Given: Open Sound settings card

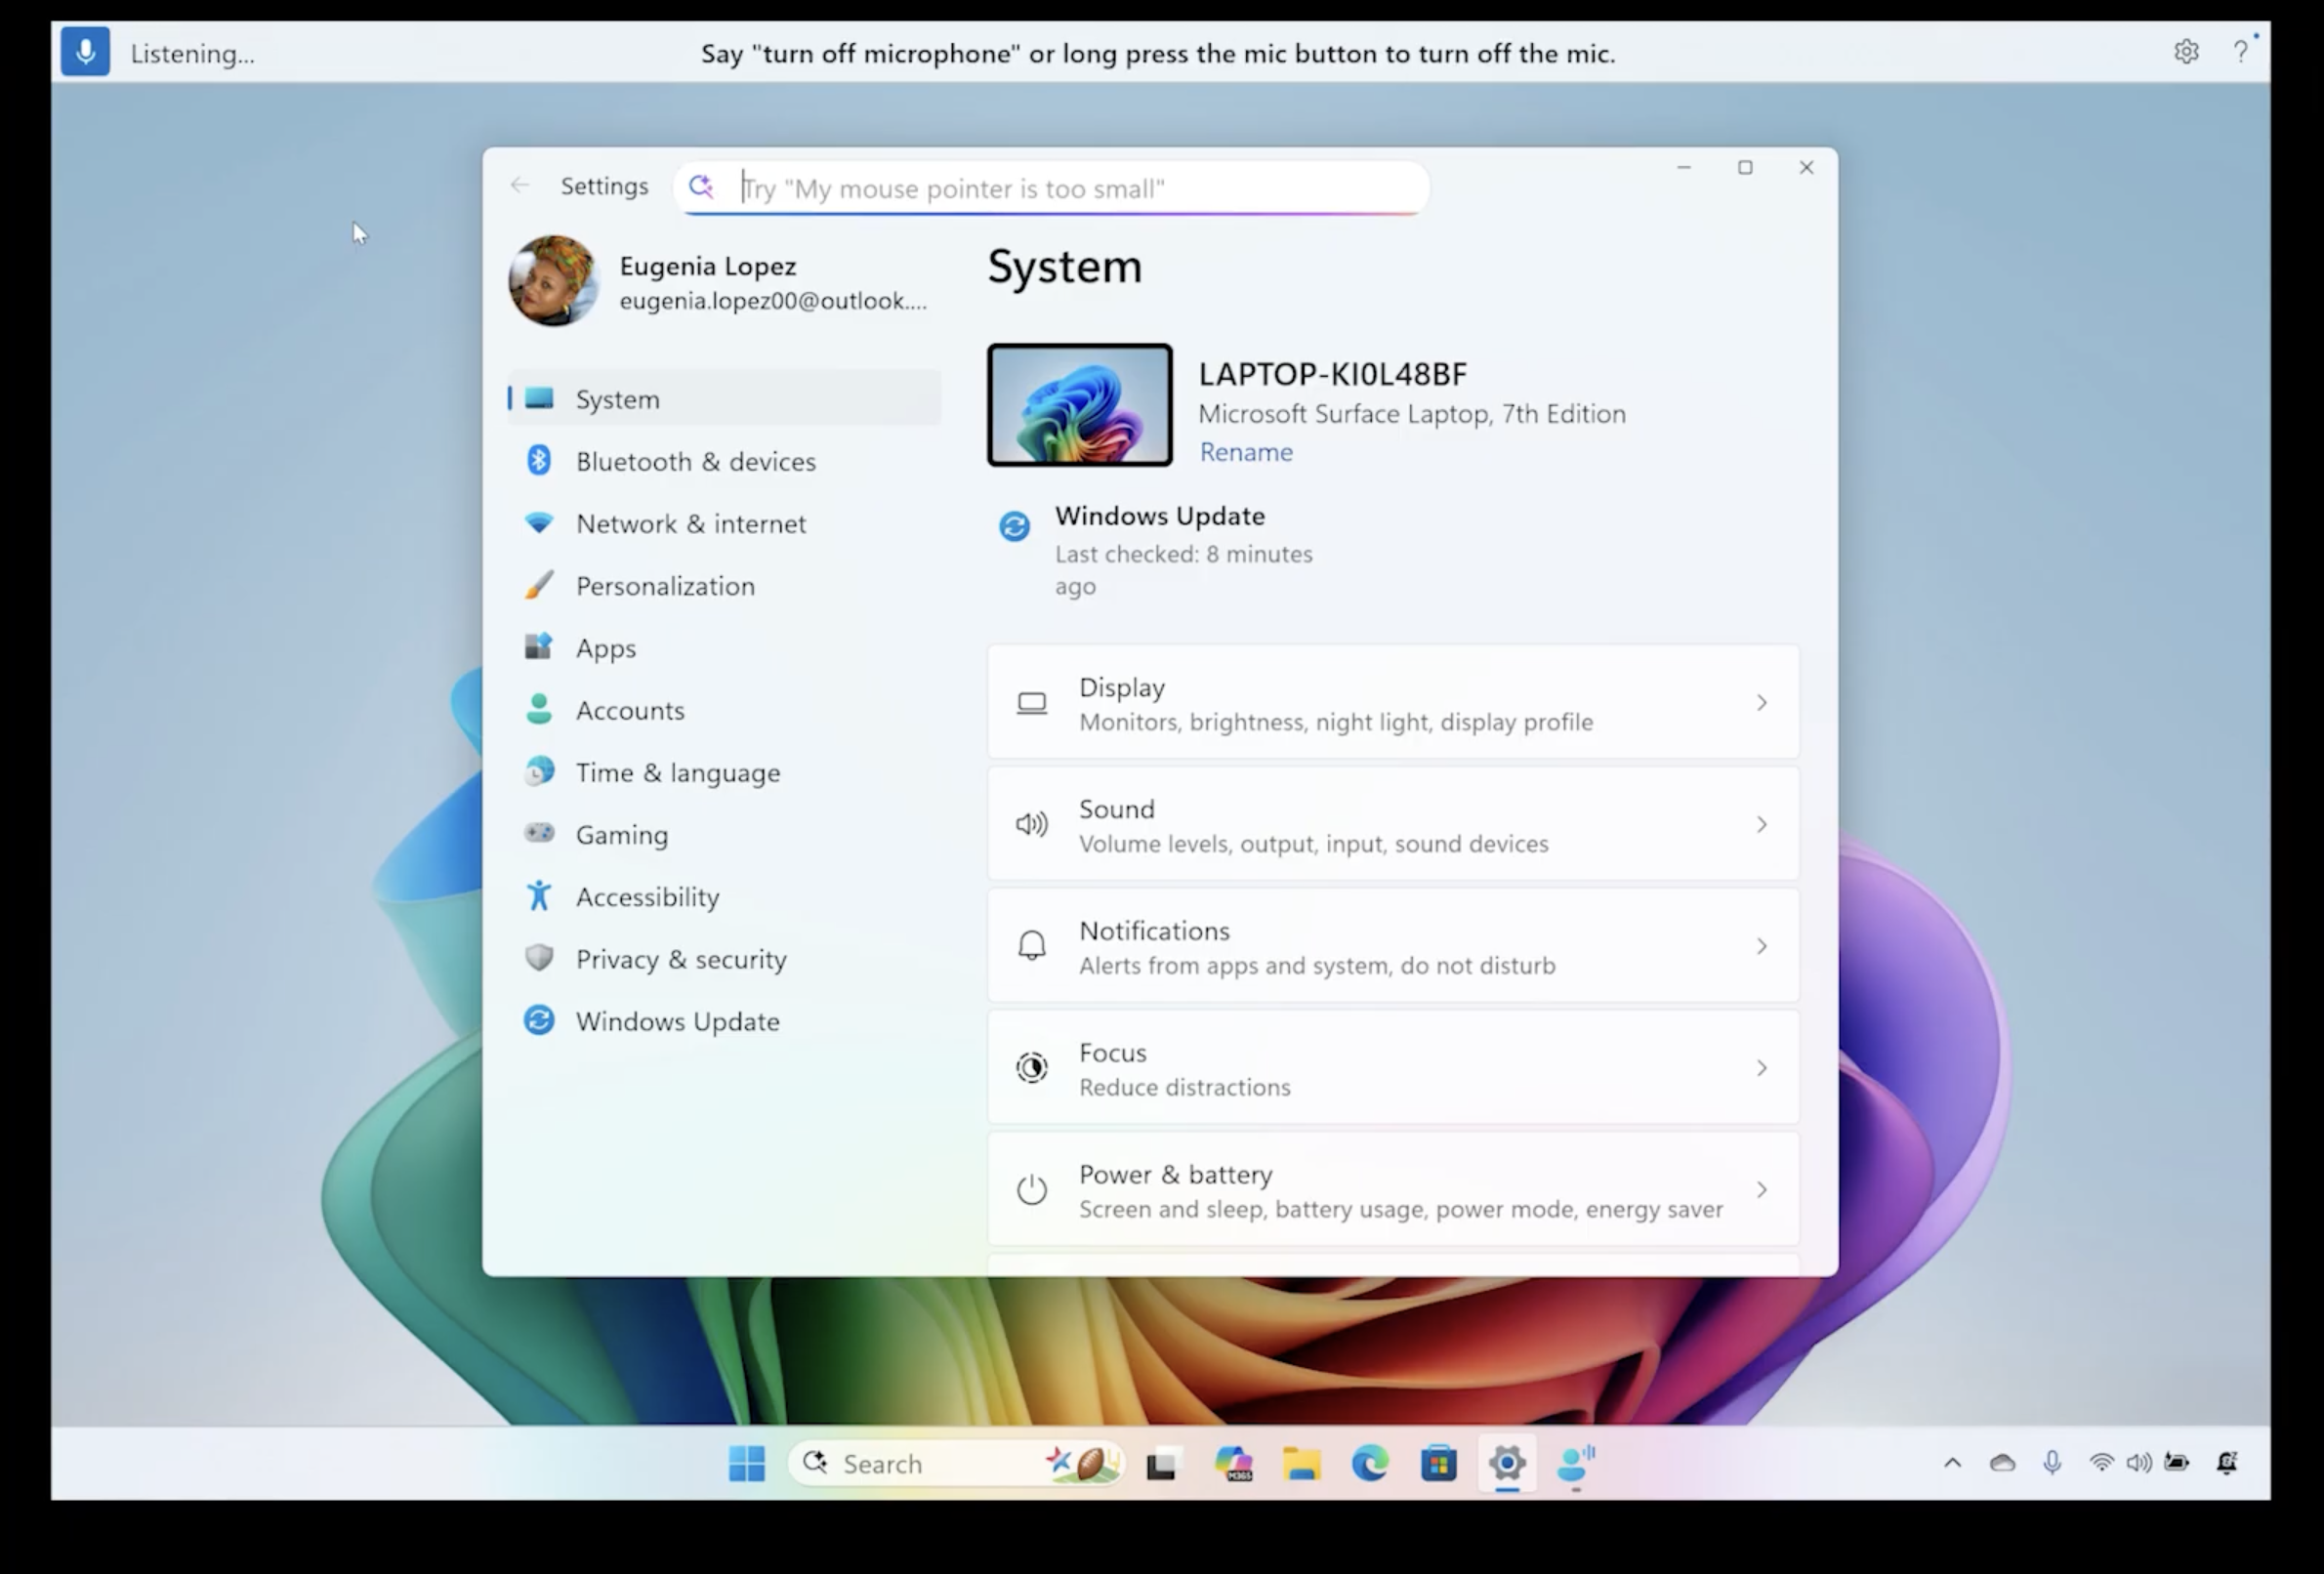Looking at the screenshot, I should tap(1393, 824).
